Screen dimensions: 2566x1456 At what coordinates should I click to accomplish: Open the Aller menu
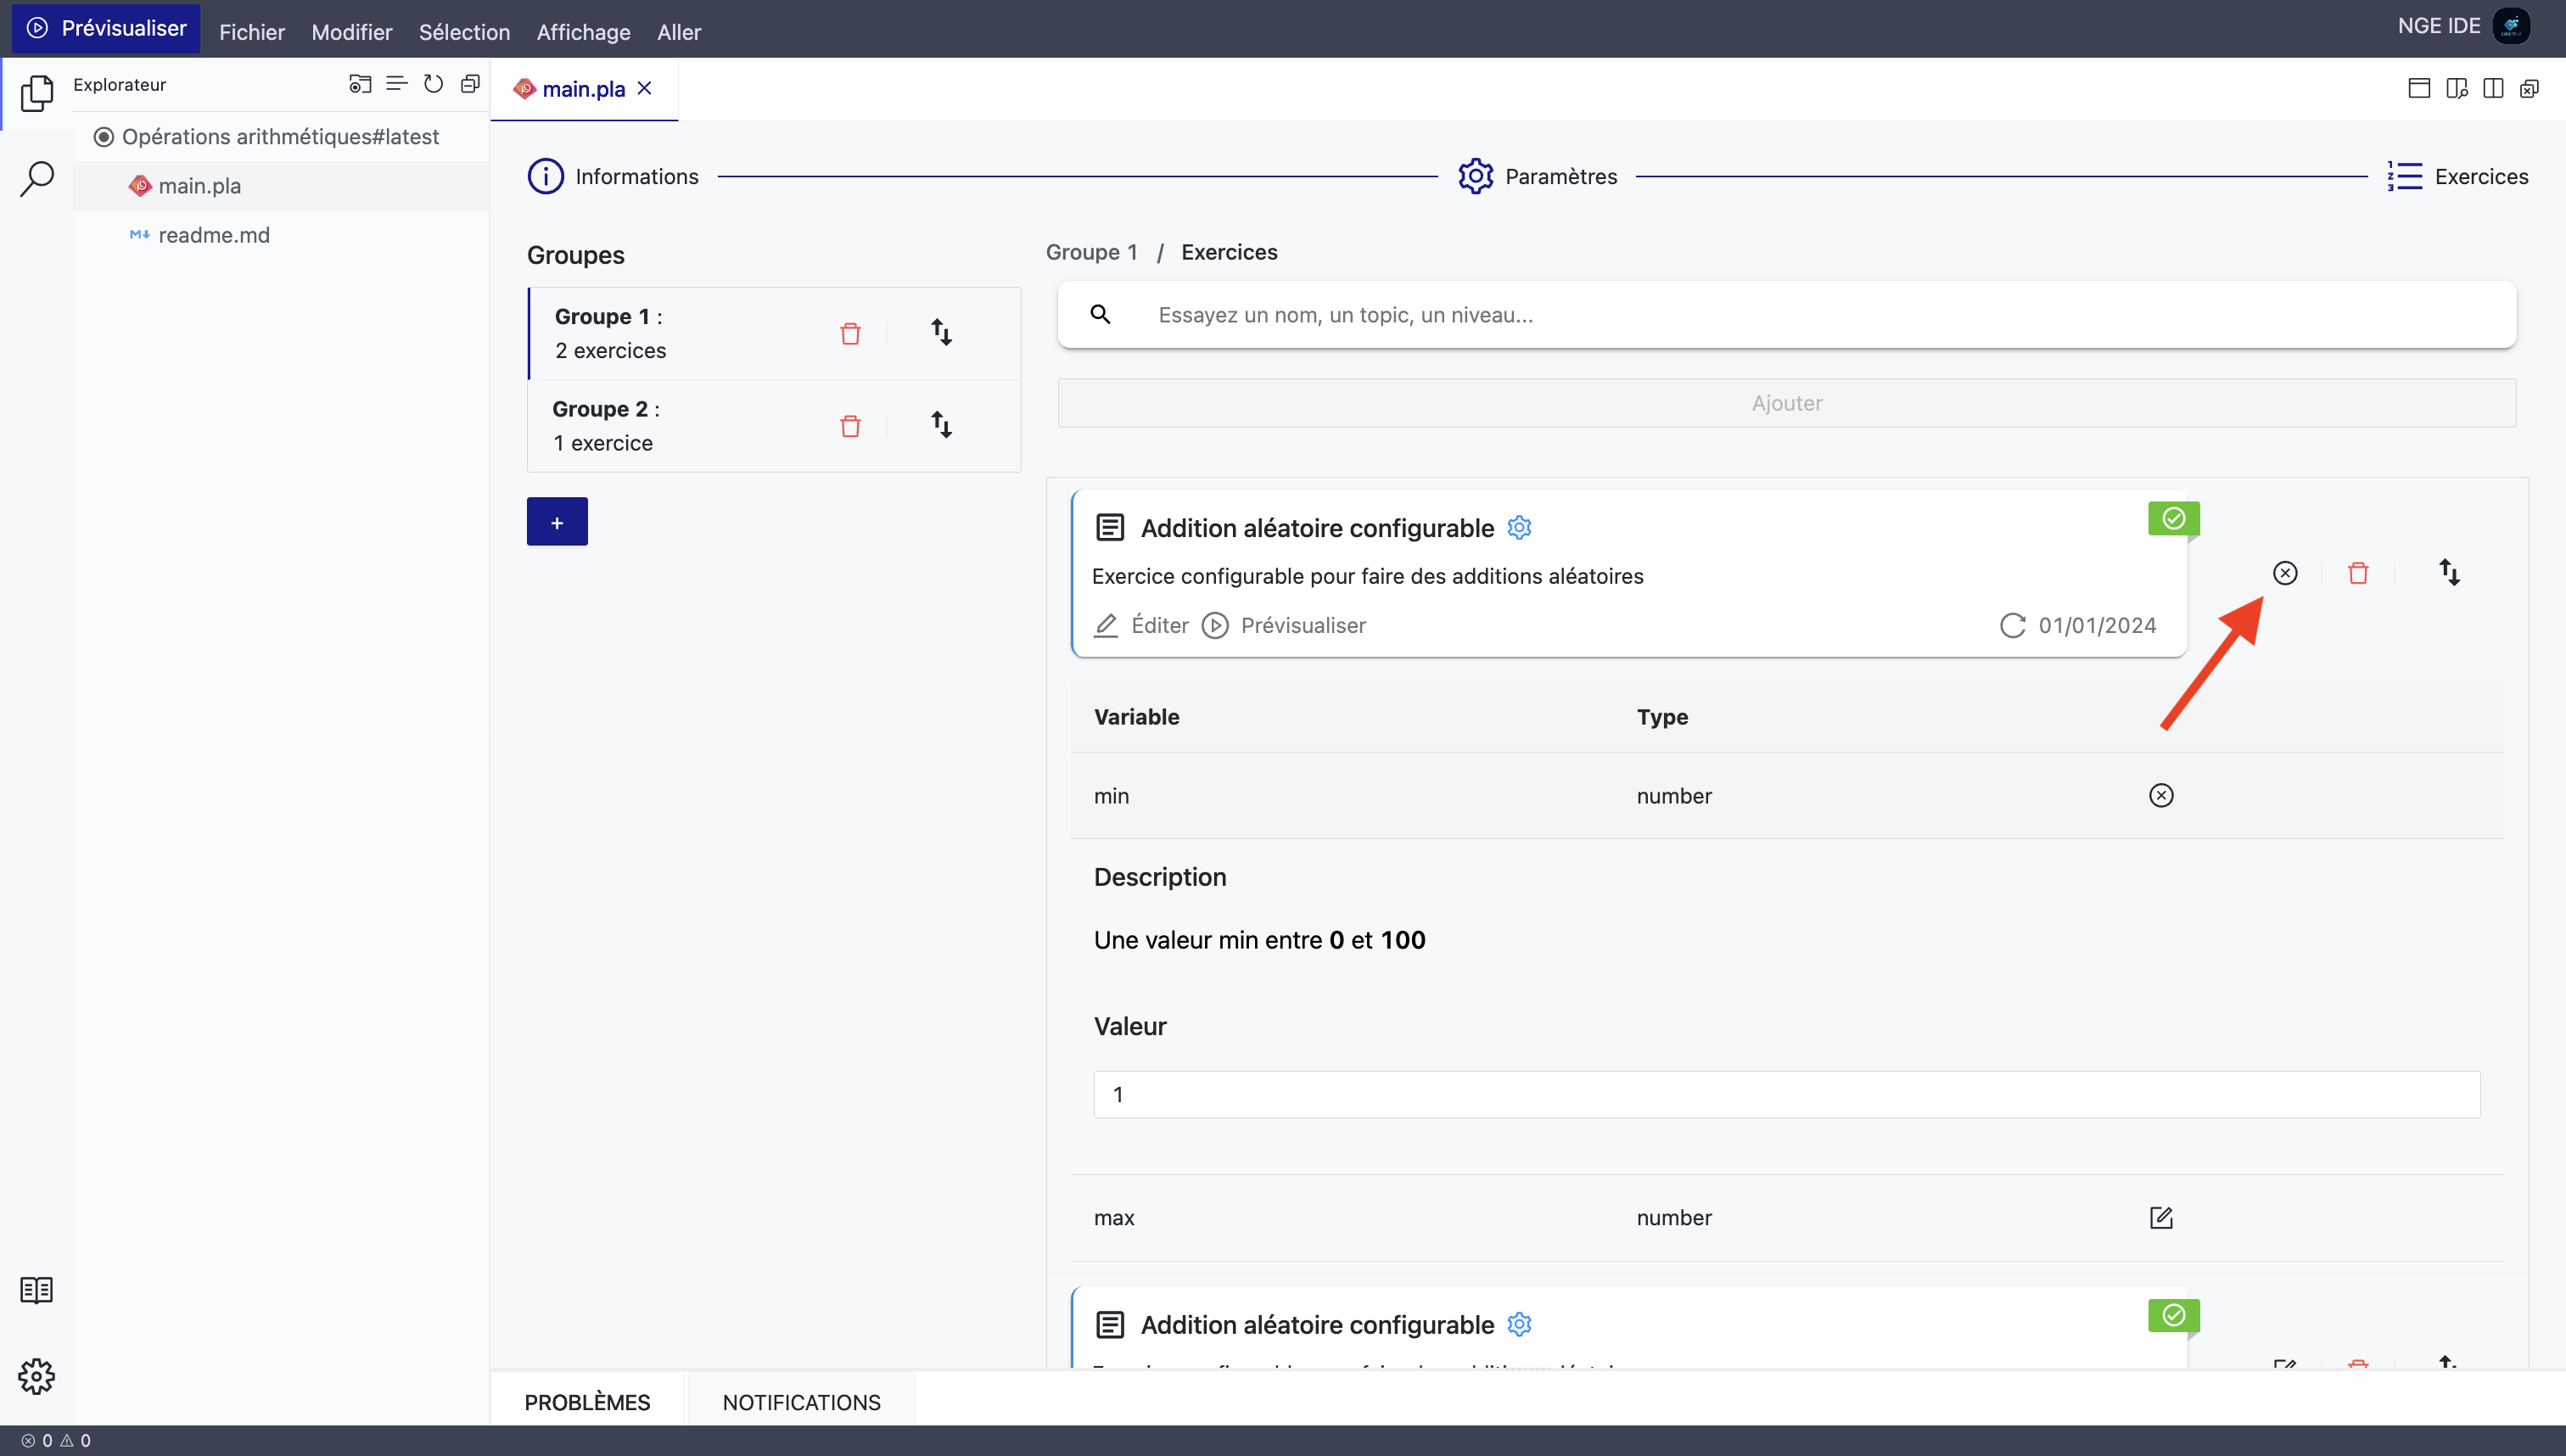(x=679, y=32)
